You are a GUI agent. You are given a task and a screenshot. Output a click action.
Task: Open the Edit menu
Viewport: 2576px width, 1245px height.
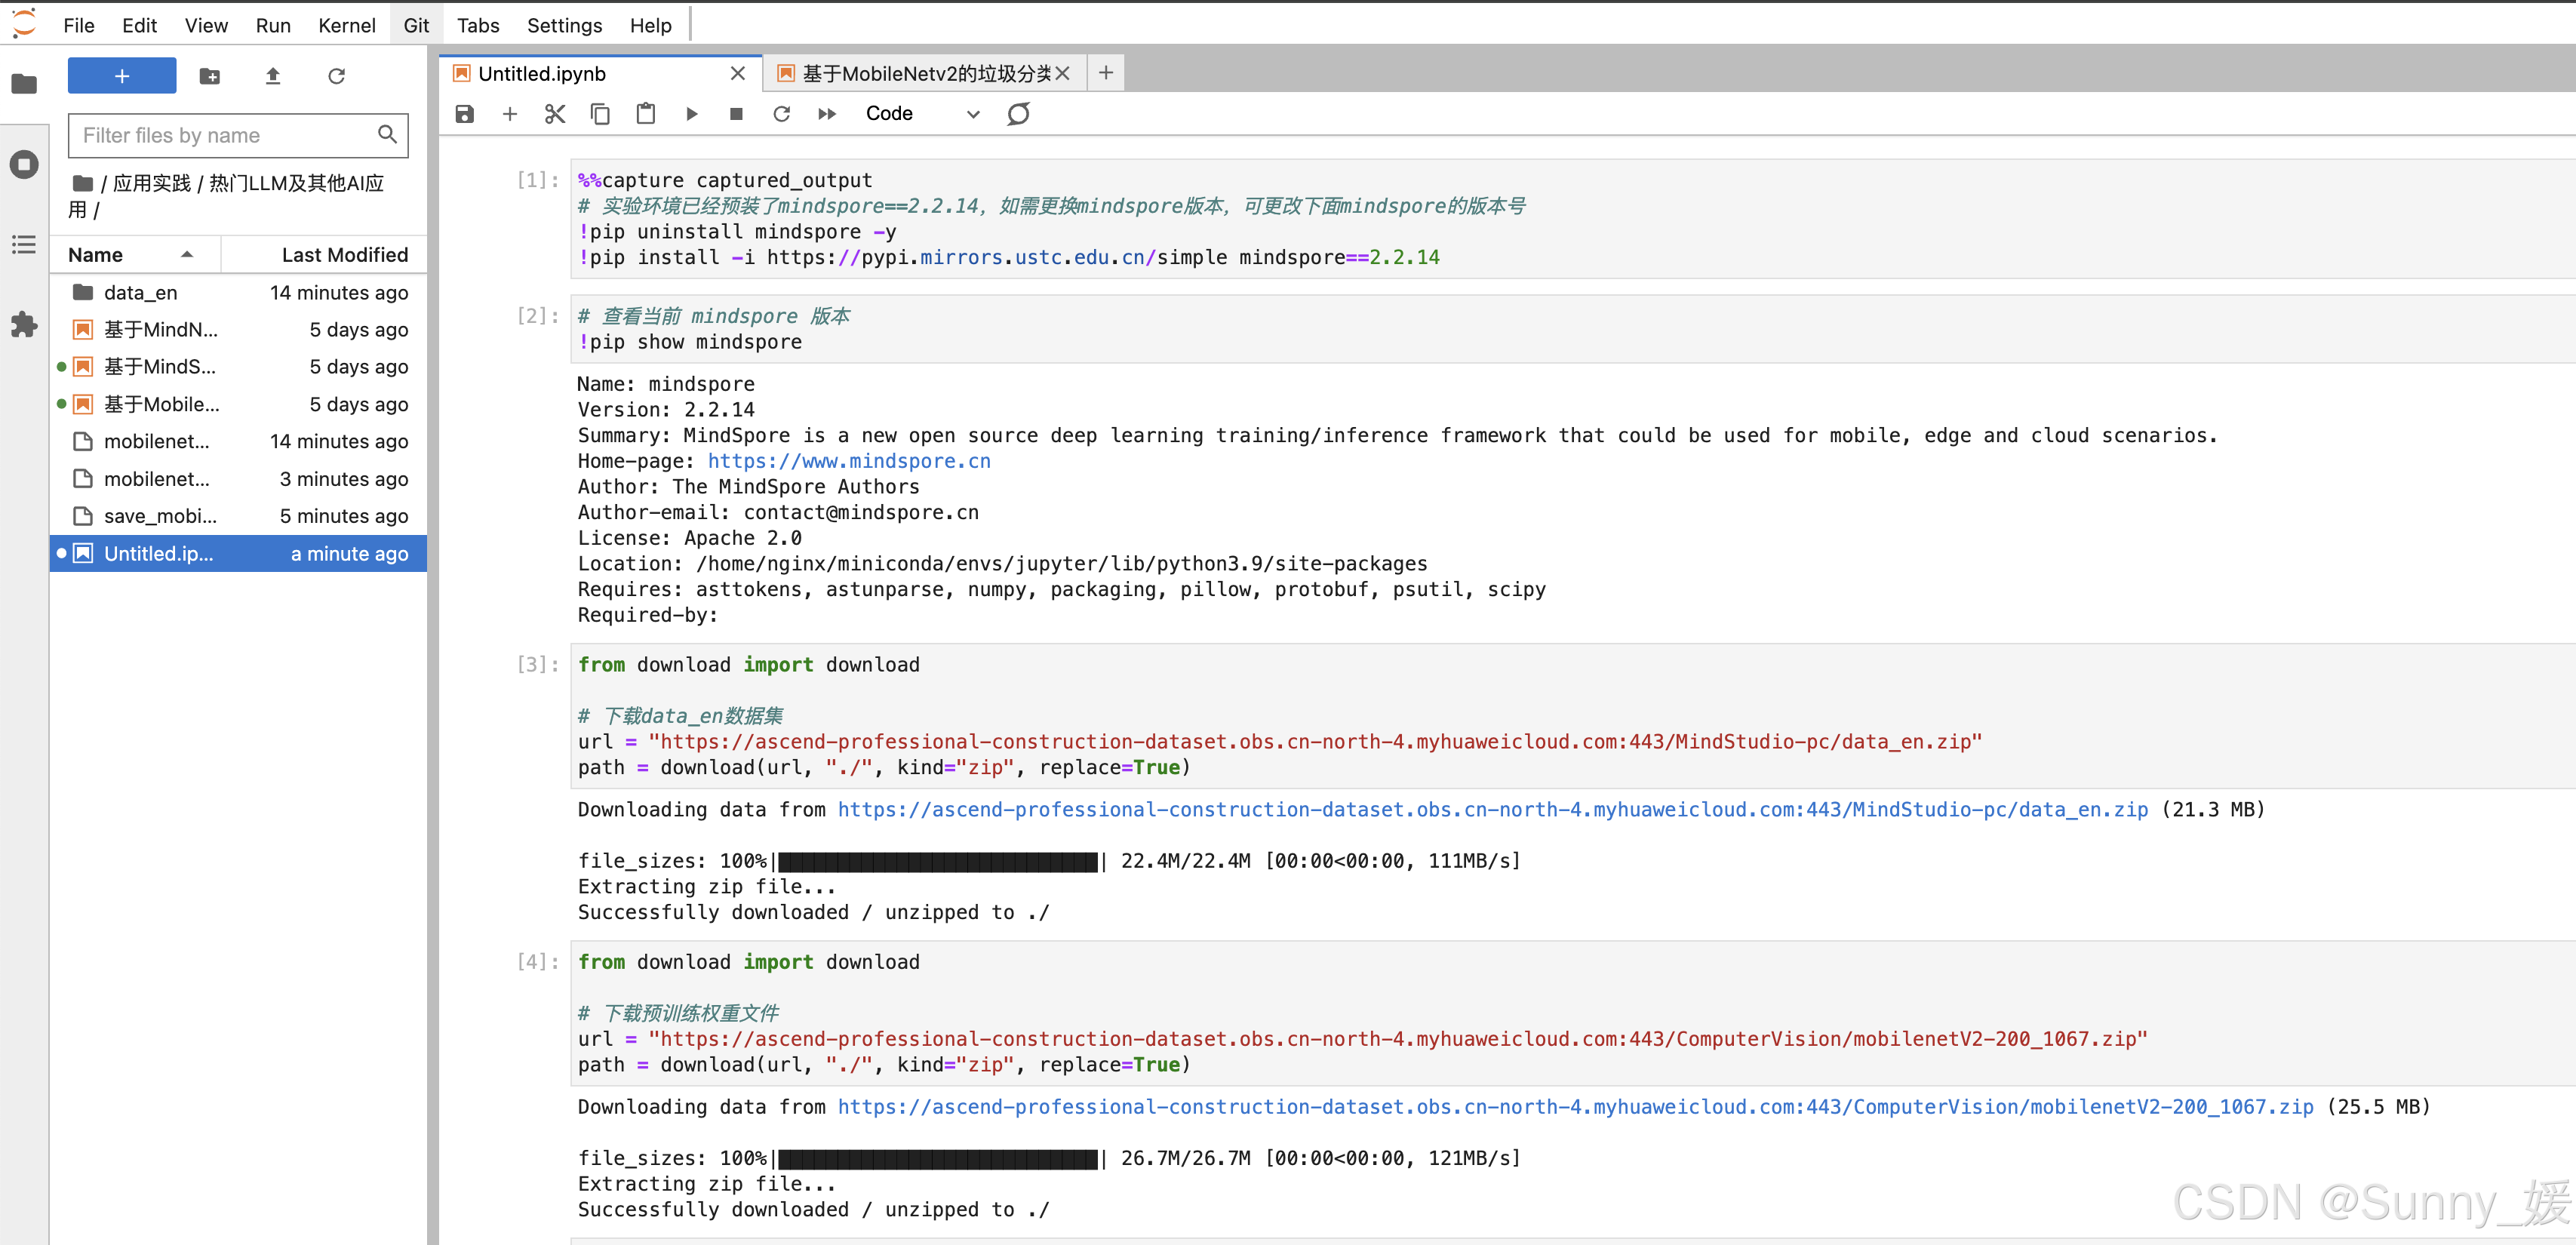[x=140, y=26]
